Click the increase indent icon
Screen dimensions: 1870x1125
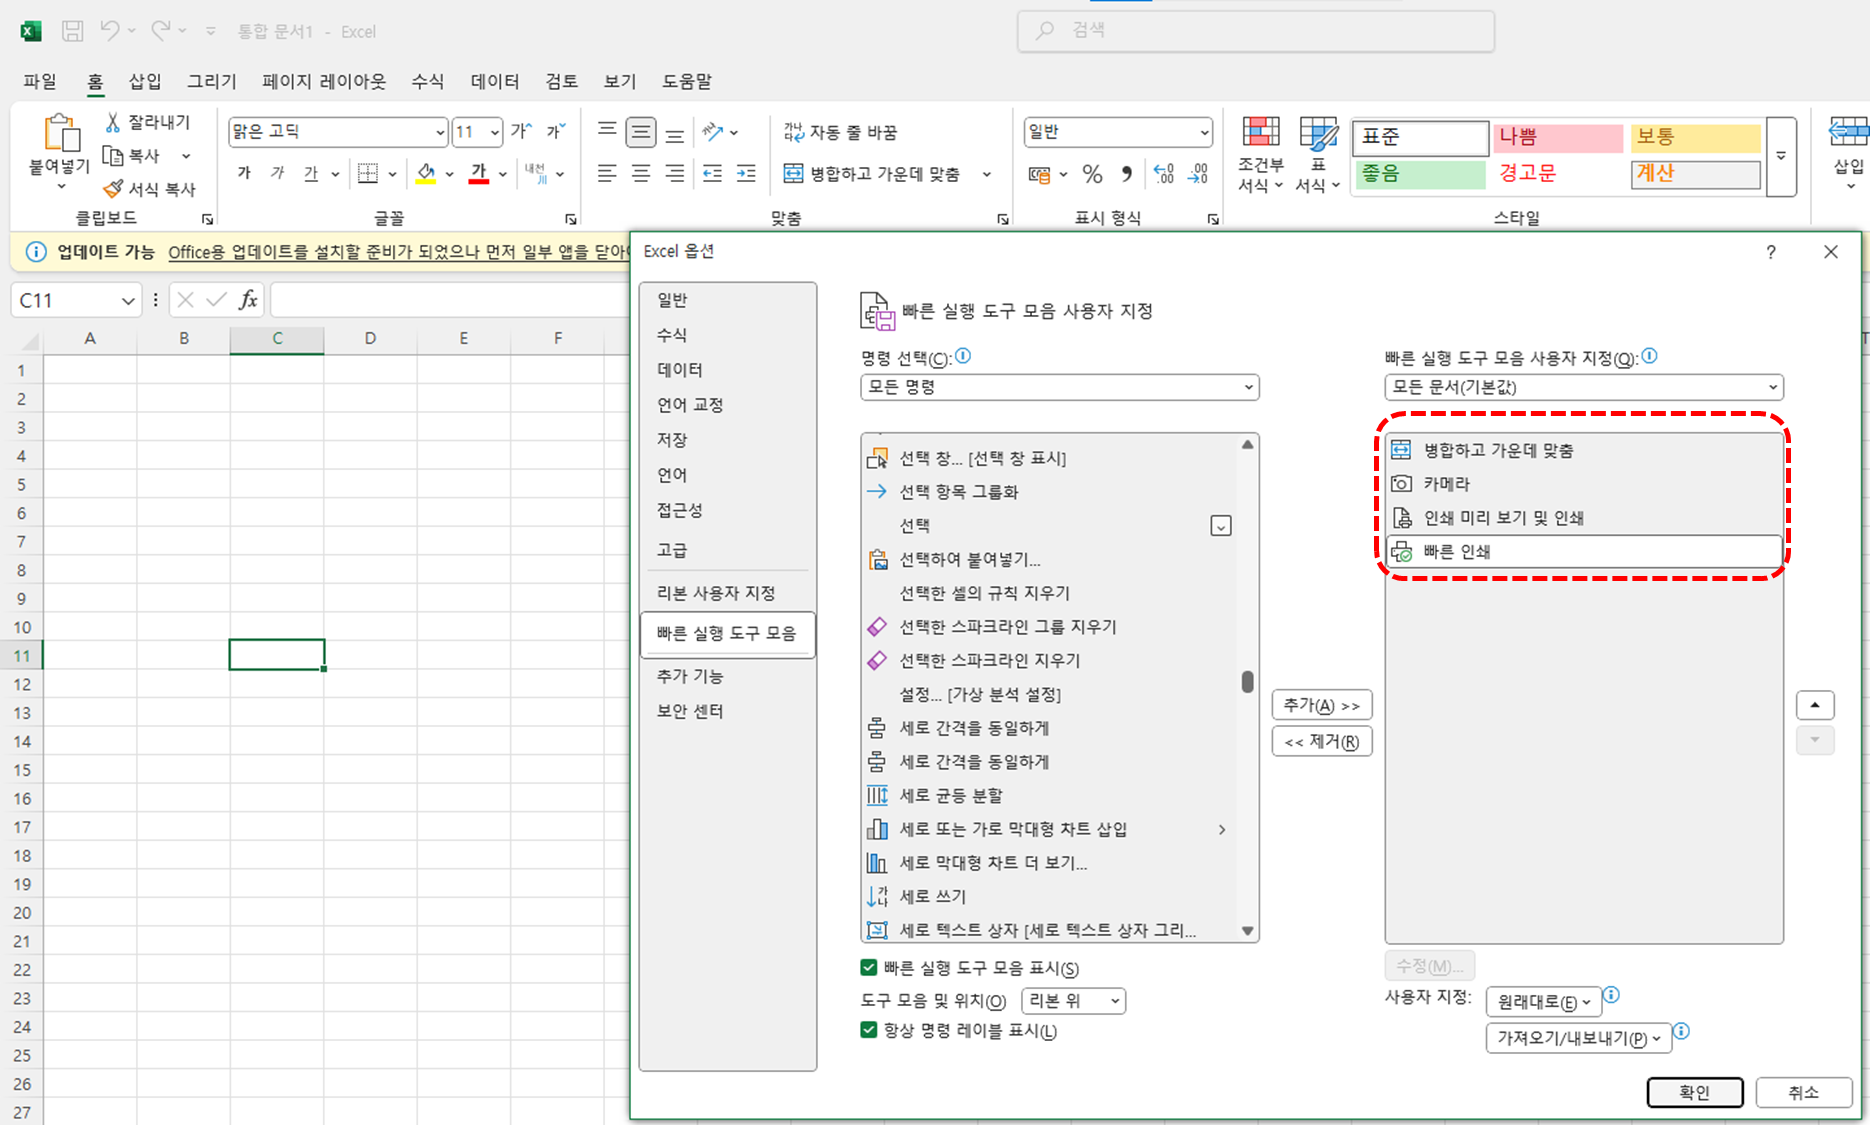tap(746, 174)
